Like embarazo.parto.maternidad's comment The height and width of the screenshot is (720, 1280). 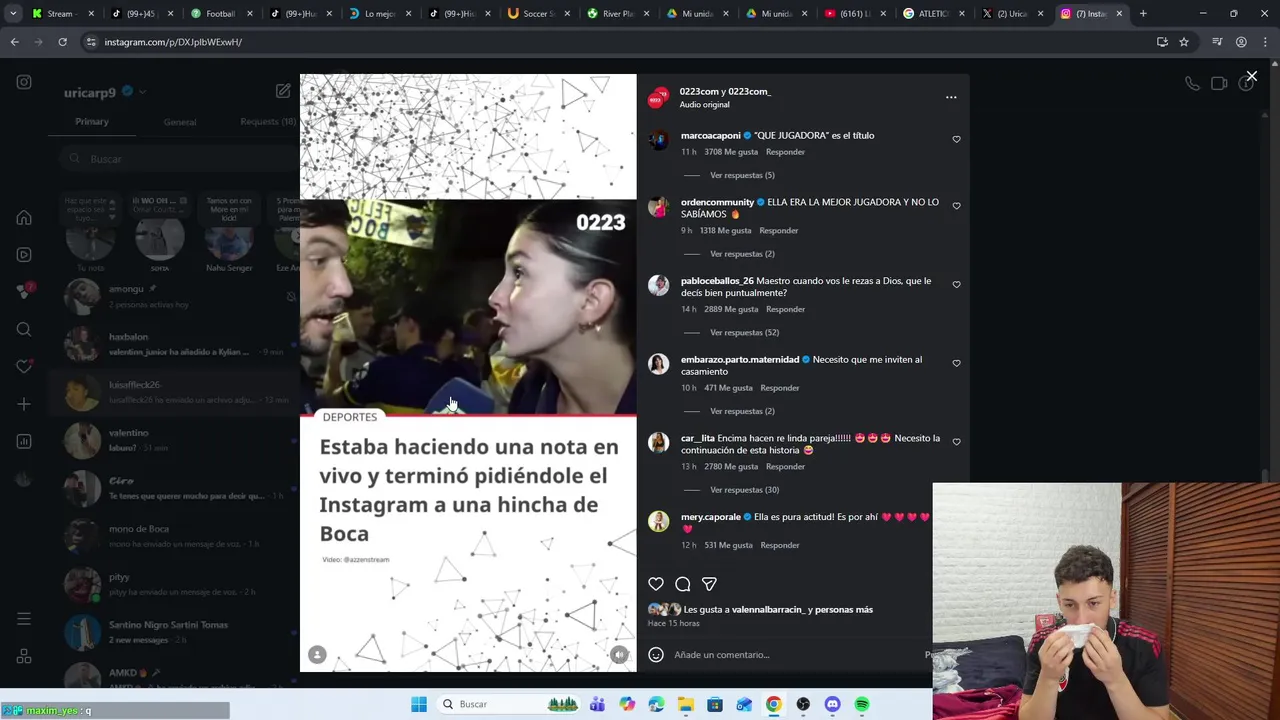[x=956, y=364]
